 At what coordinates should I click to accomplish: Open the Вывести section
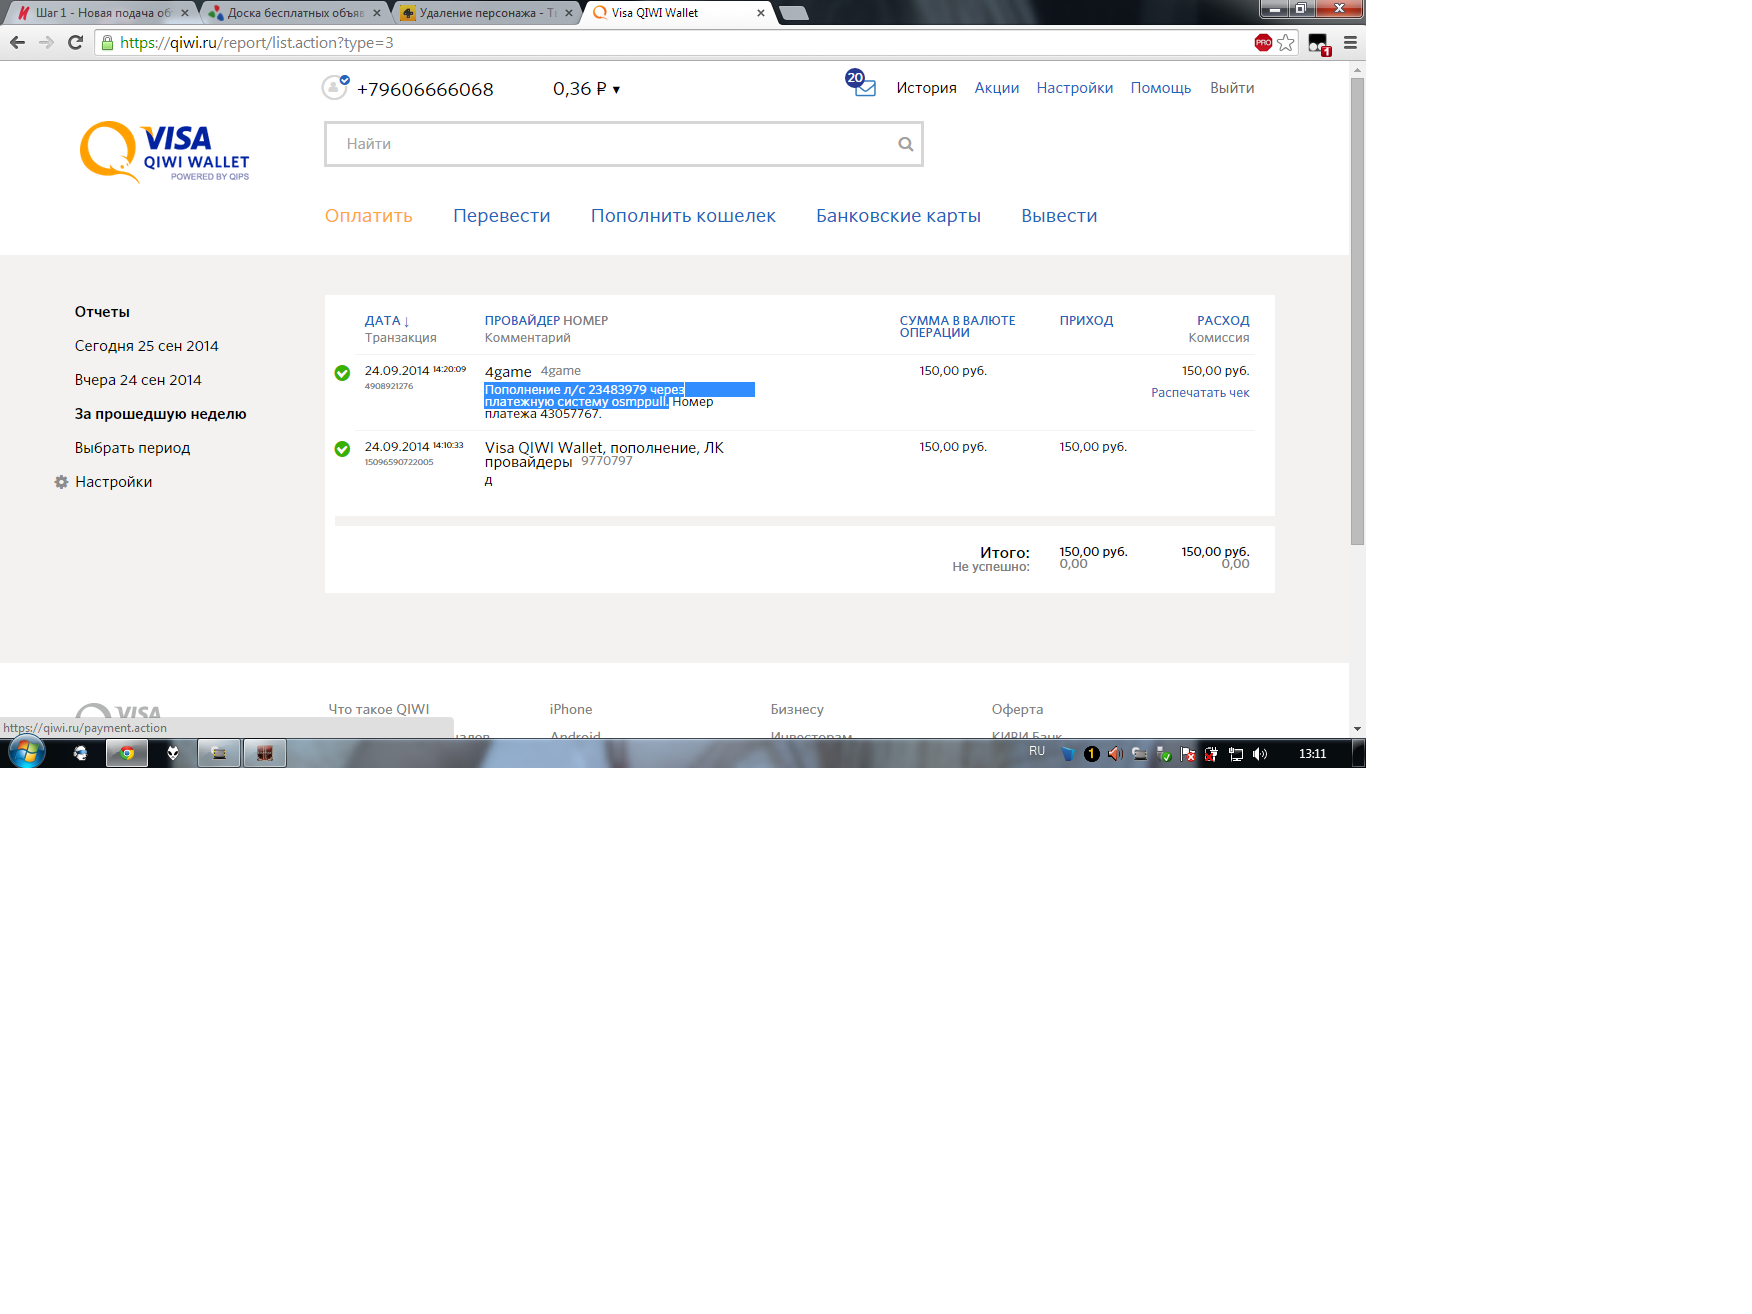coord(1059,216)
